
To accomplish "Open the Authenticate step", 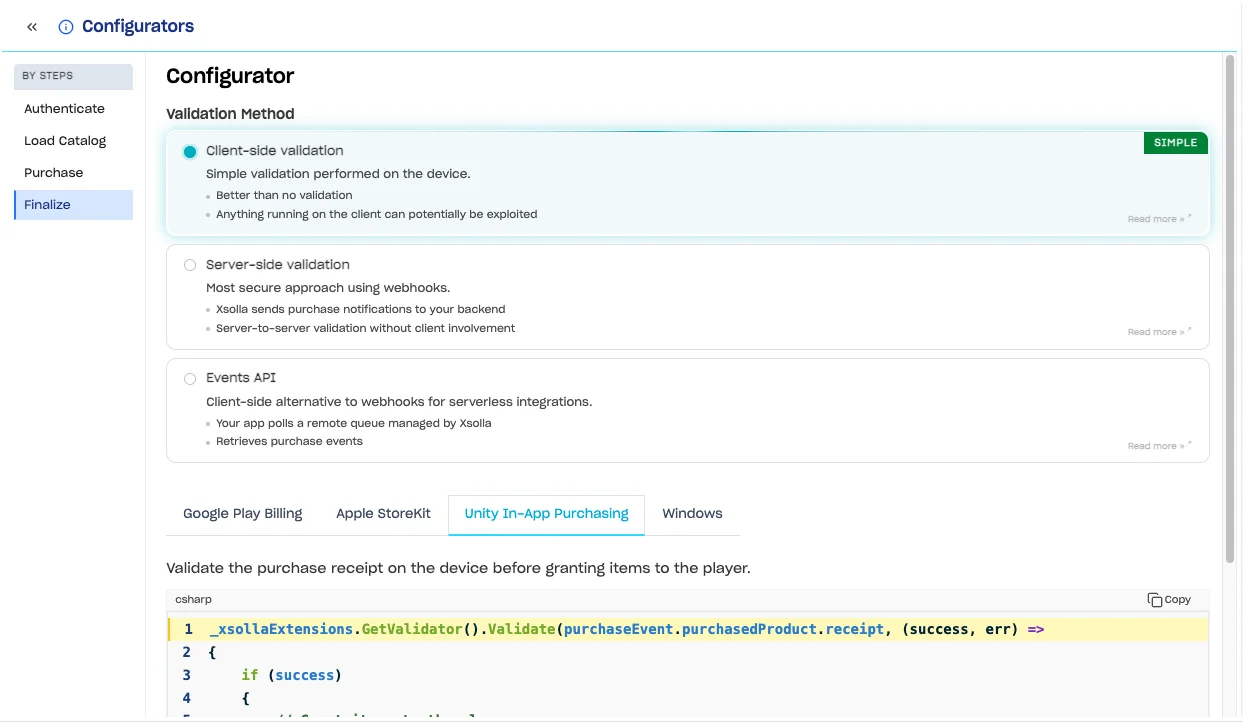I will [73, 108].
